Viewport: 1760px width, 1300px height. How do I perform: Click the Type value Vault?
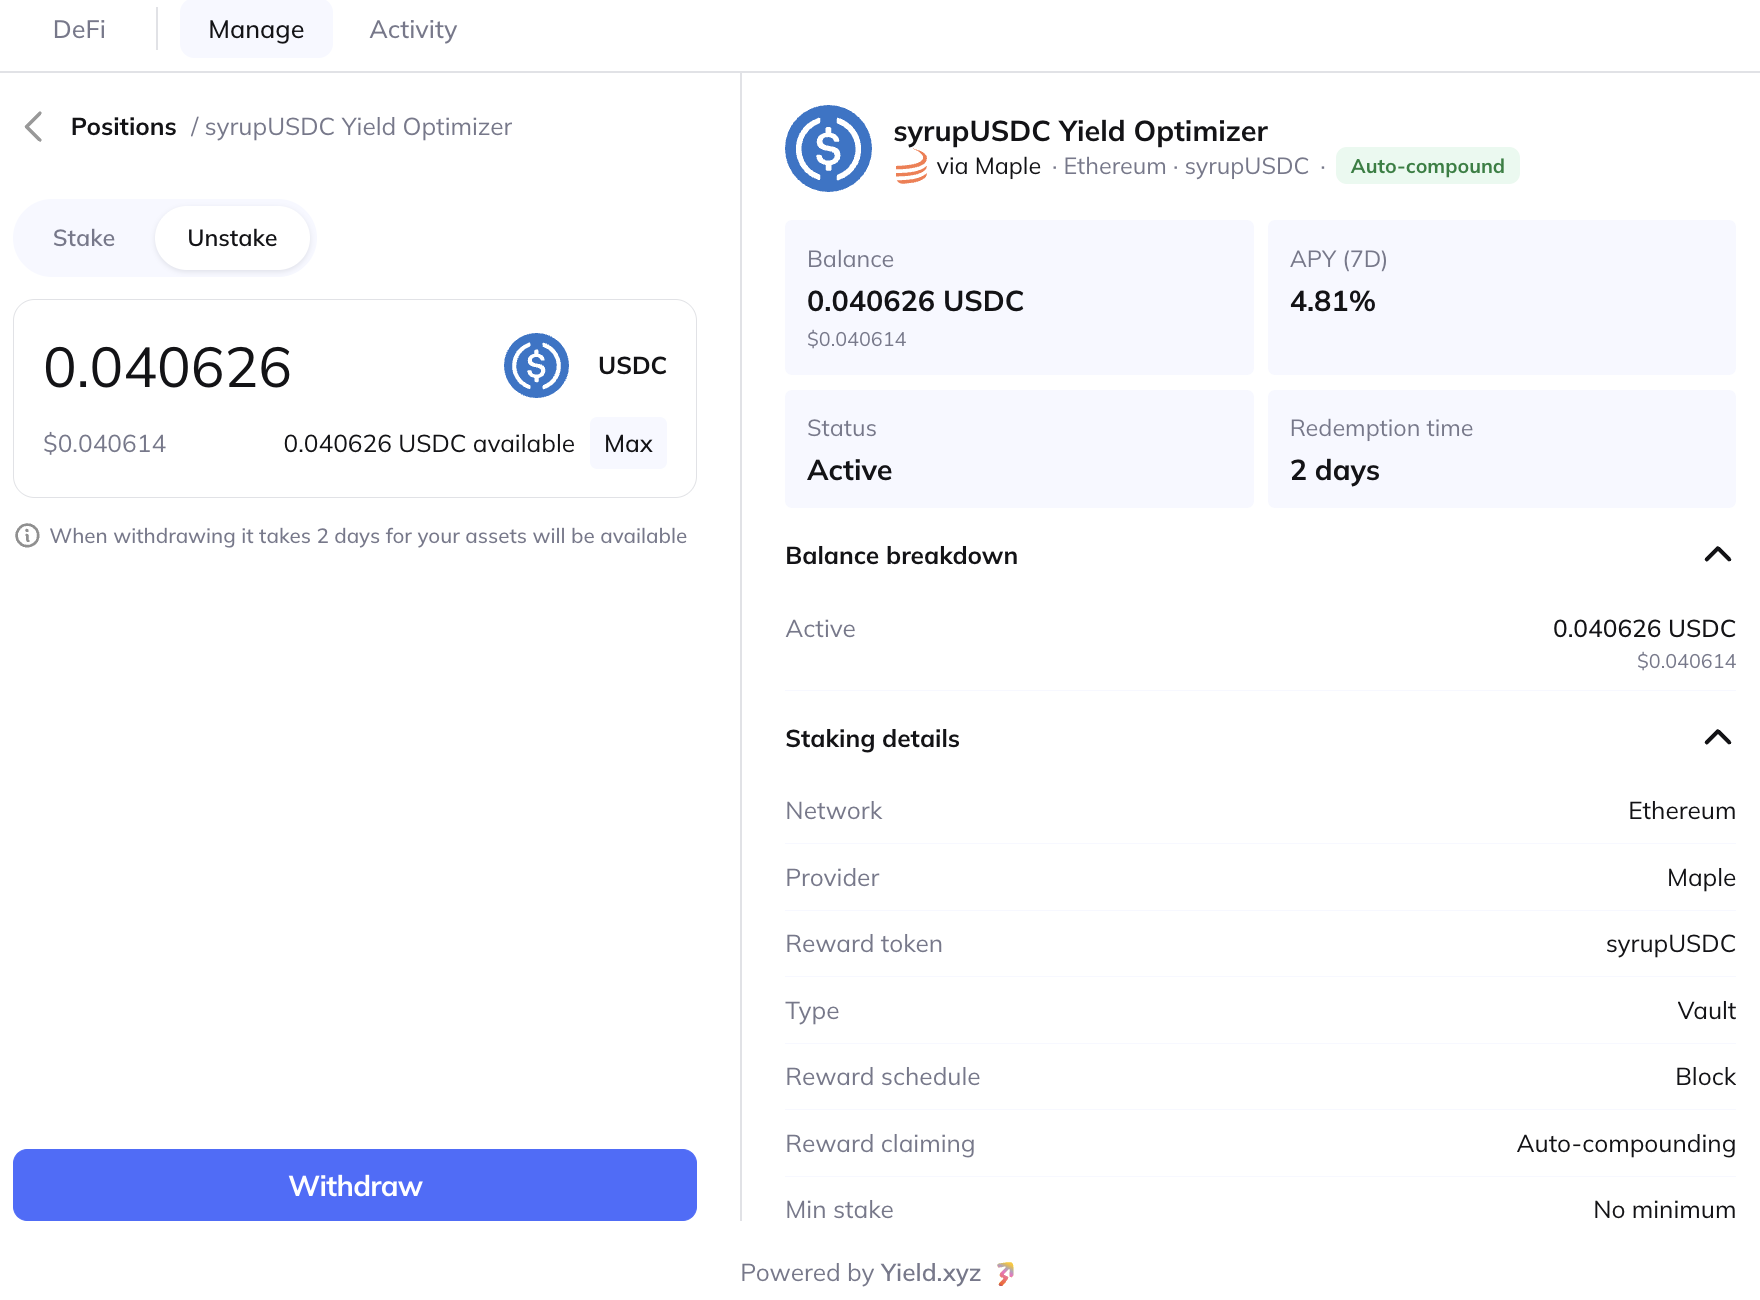point(1706,1011)
